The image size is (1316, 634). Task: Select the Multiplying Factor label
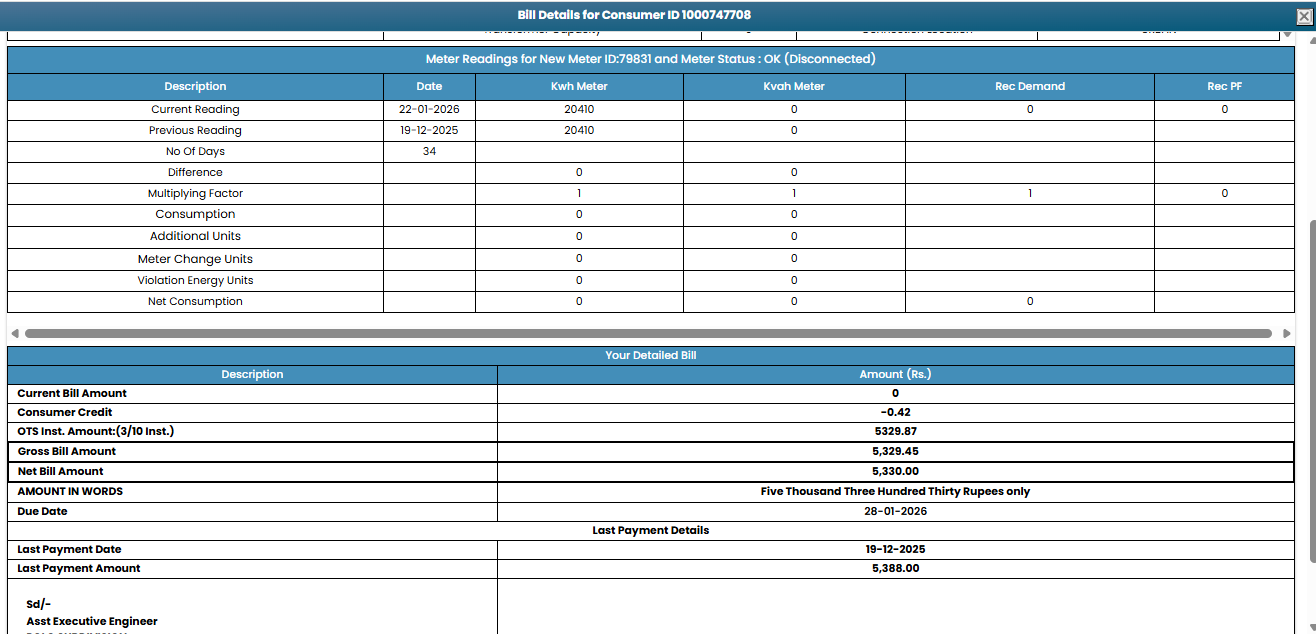point(195,193)
